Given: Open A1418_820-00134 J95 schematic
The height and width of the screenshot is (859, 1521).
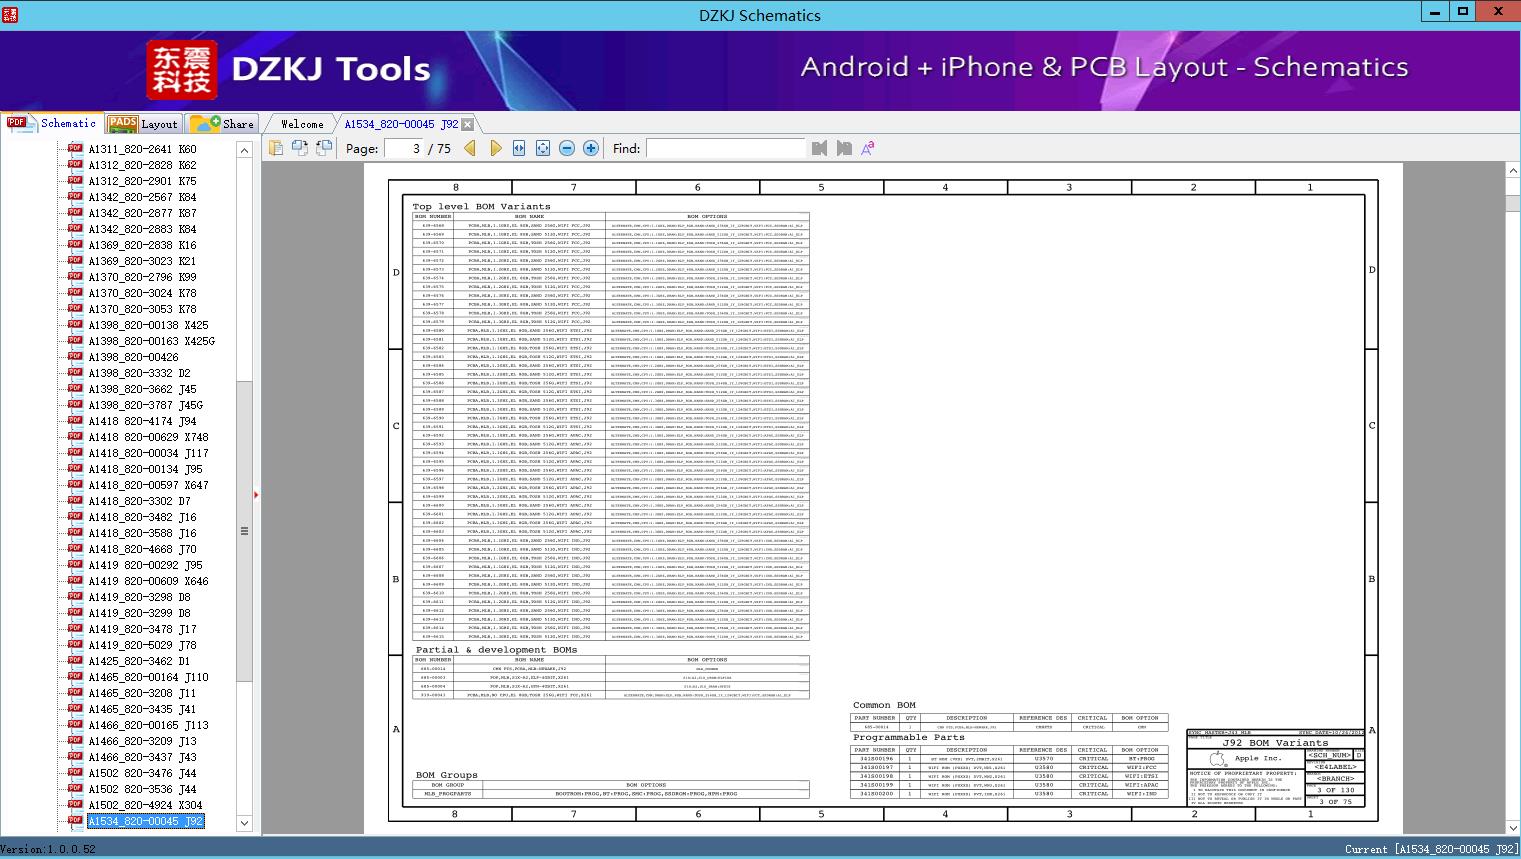Looking at the screenshot, I should pyautogui.click(x=145, y=469).
